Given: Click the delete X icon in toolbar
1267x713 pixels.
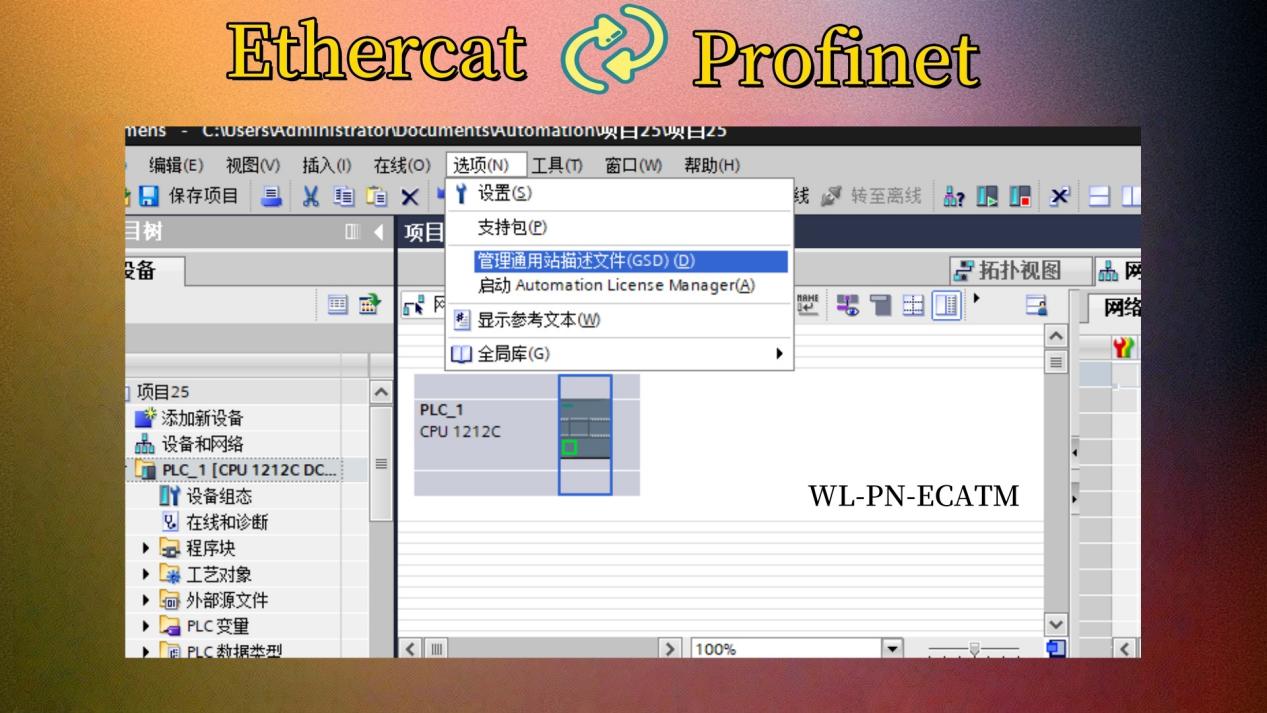Looking at the screenshot, I should (x=409, y=196).
